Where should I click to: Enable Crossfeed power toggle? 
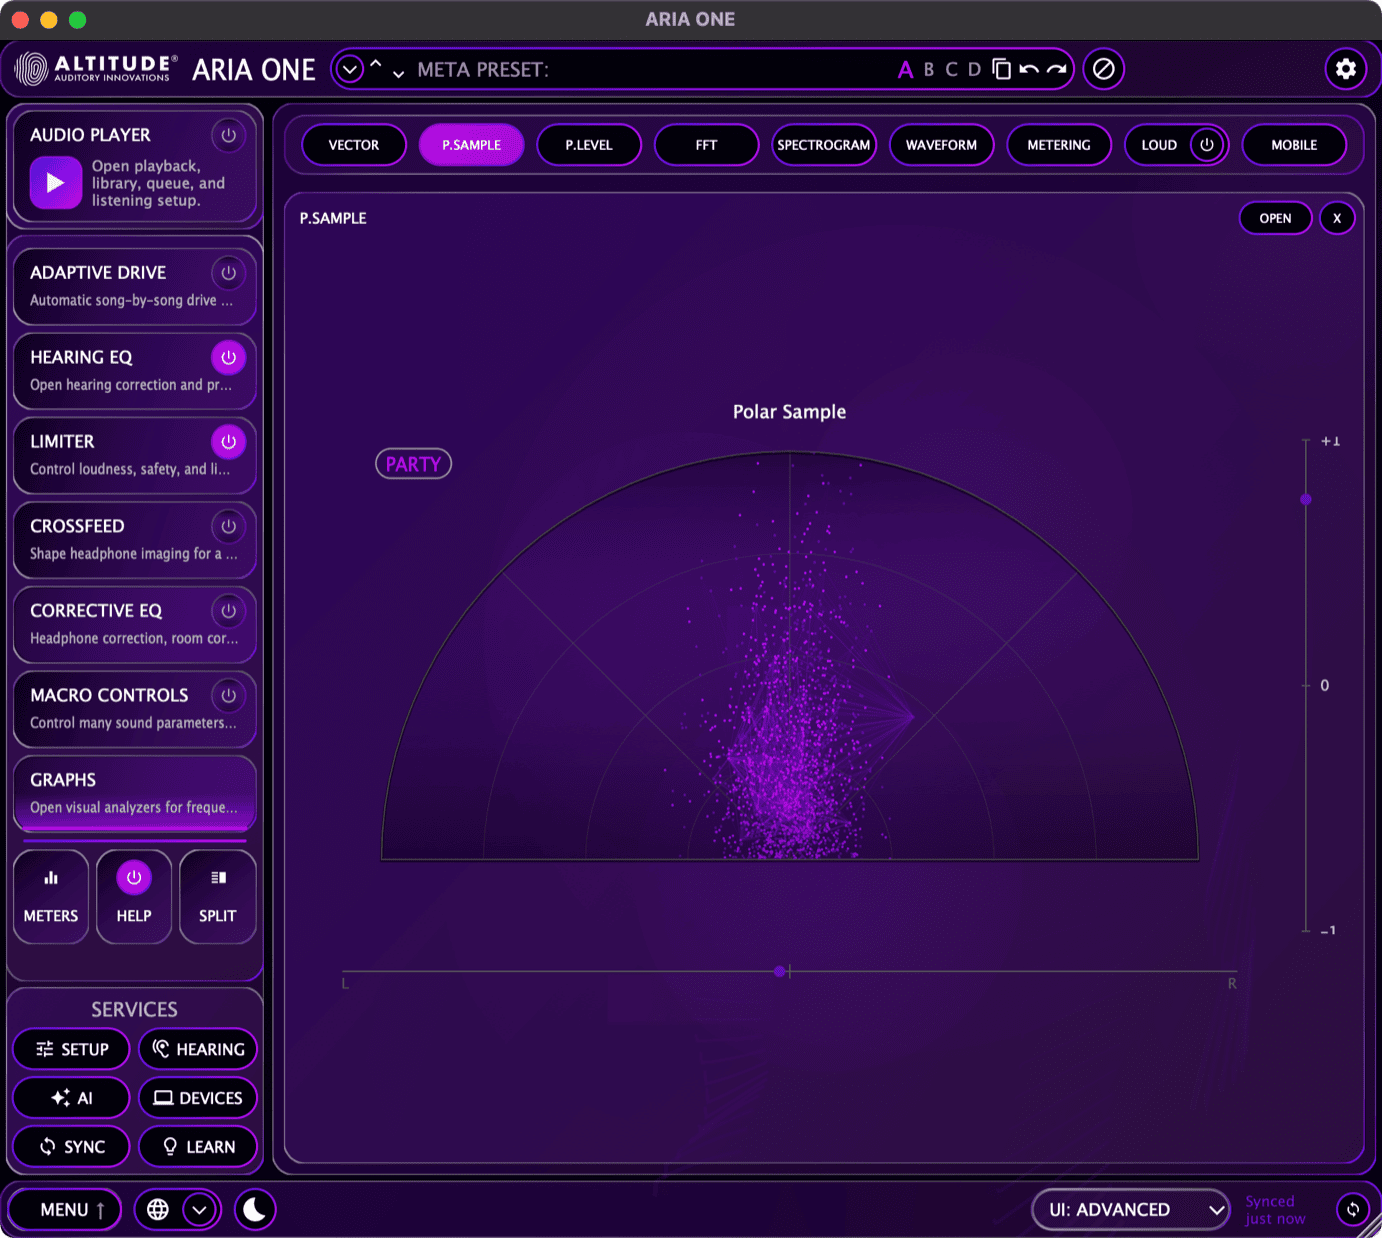point(229,526)
